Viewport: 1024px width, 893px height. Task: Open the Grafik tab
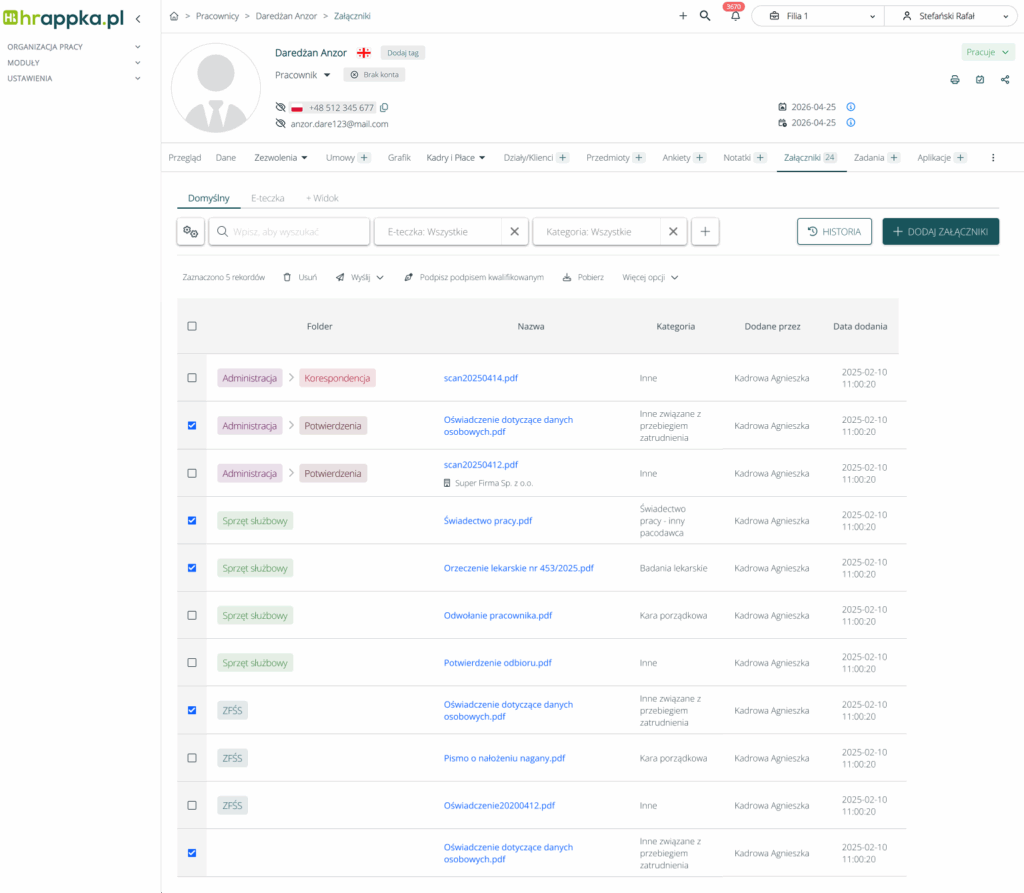point(399,158)
